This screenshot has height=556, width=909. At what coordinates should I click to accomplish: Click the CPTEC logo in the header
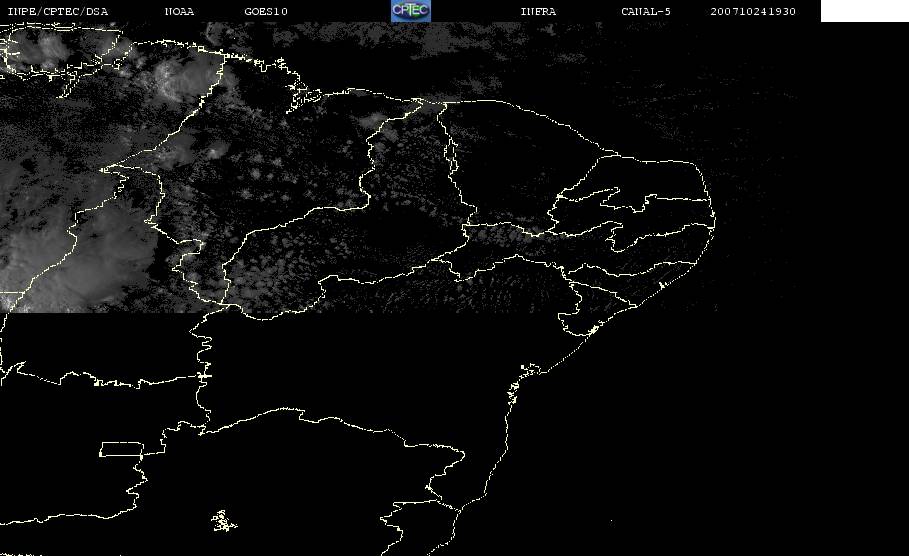tap(410, 10)
